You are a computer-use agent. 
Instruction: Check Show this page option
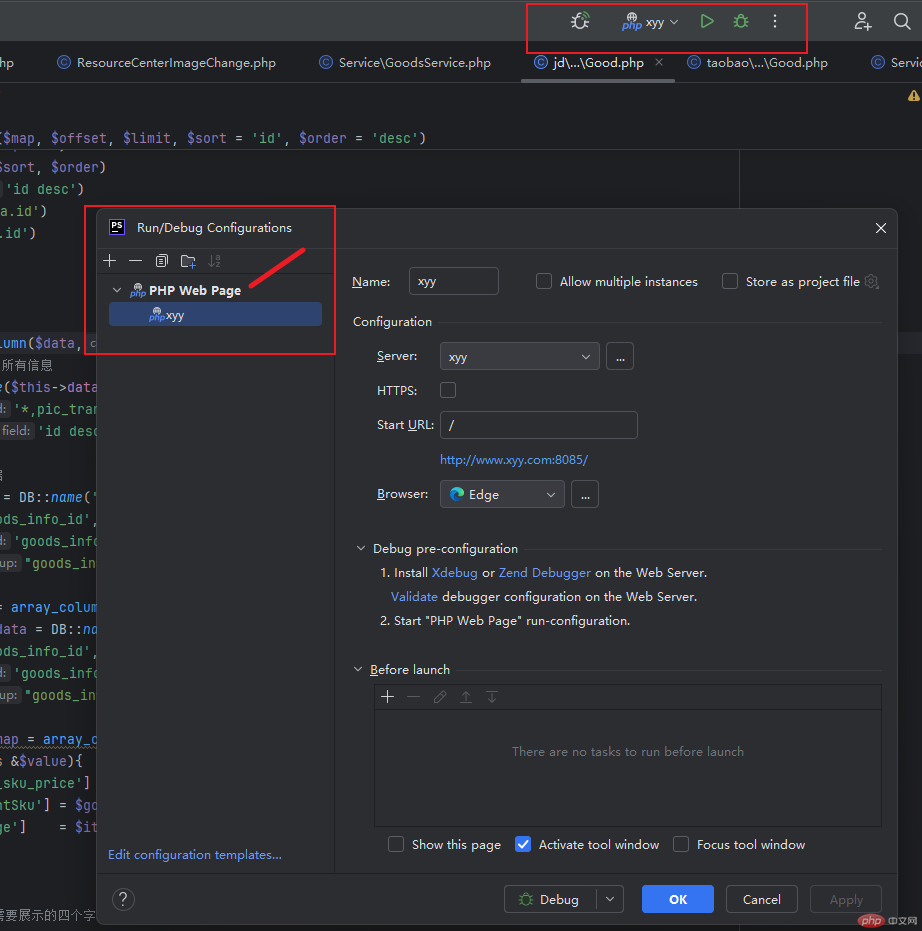click(x=396, y=844)
